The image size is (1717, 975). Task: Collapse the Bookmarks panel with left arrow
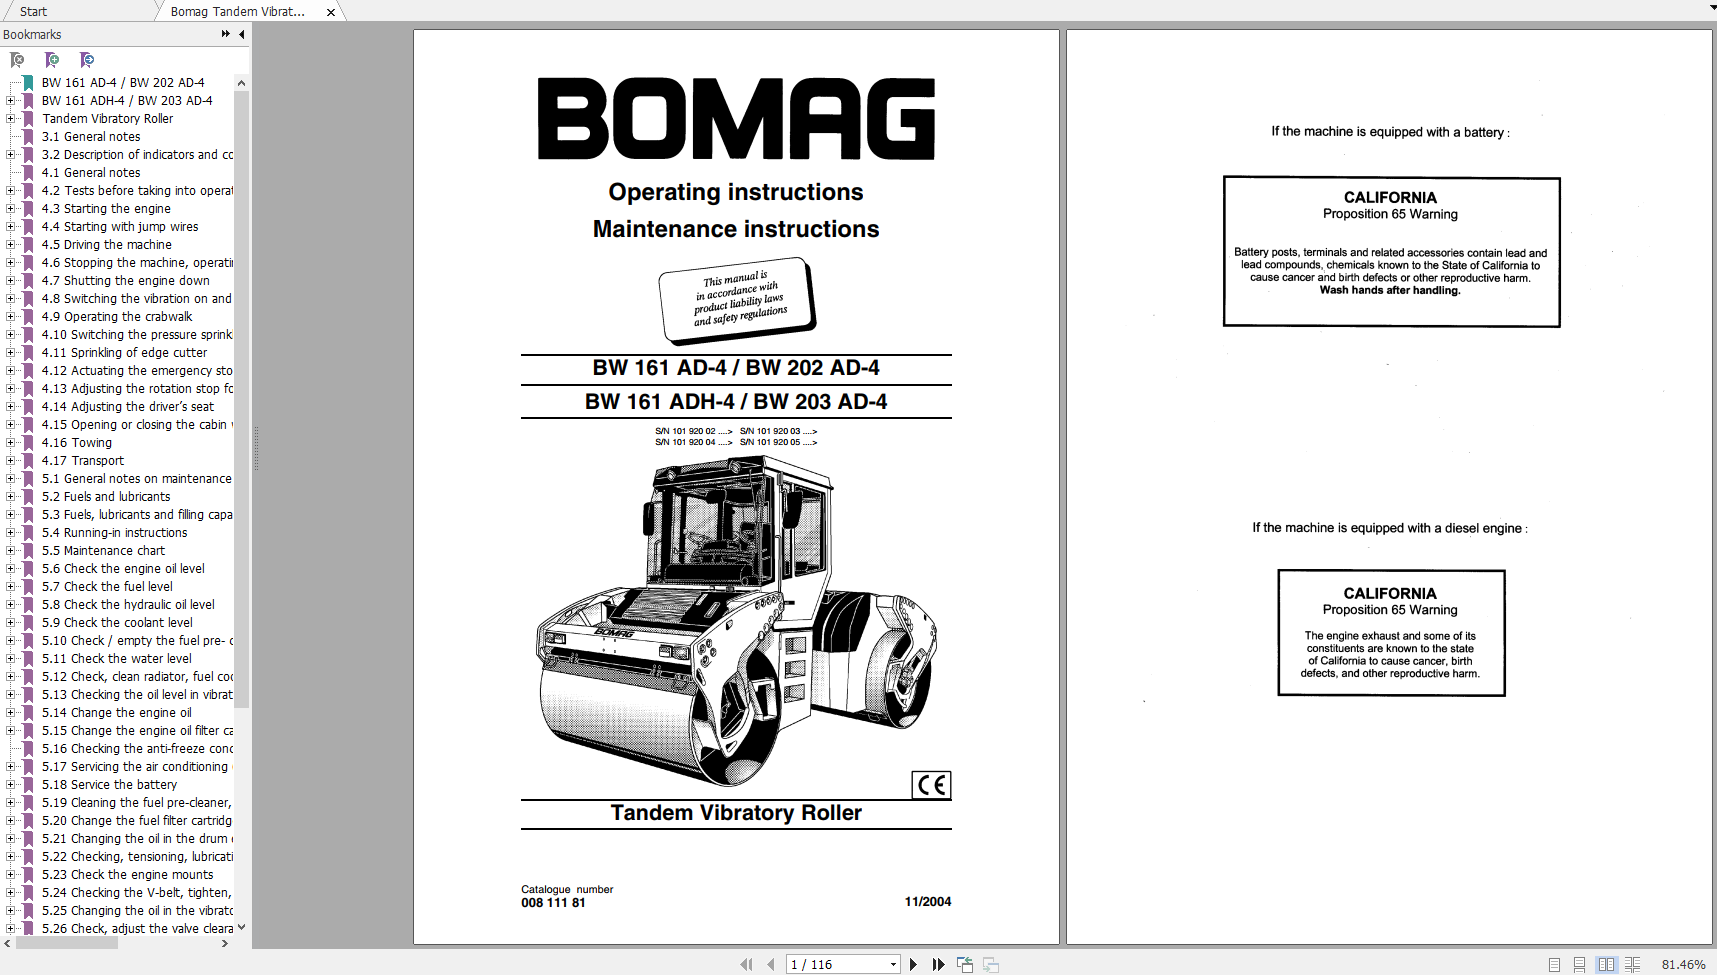click(x=241, y=34)
